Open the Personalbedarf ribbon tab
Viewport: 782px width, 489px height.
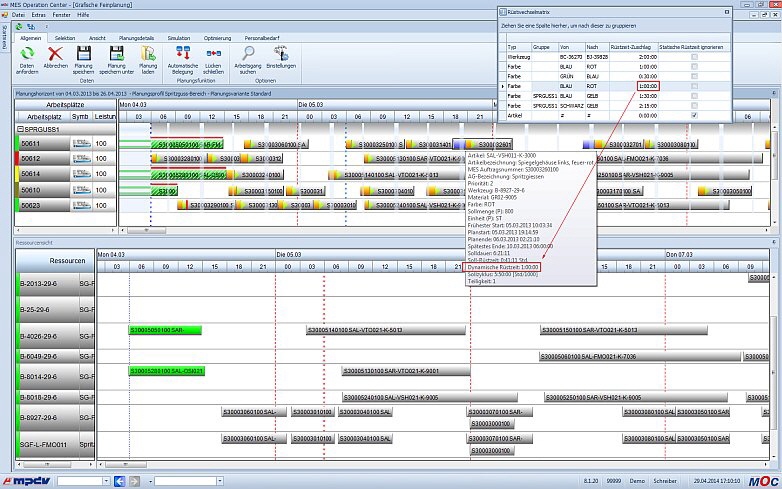pos(262,38)
